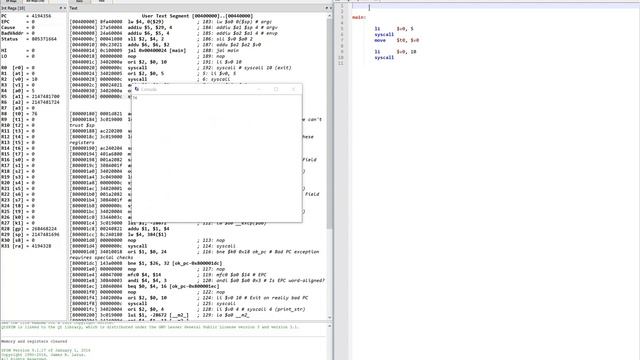
Task: Click the Memory and registers cleared message
Action: [34, 341]
